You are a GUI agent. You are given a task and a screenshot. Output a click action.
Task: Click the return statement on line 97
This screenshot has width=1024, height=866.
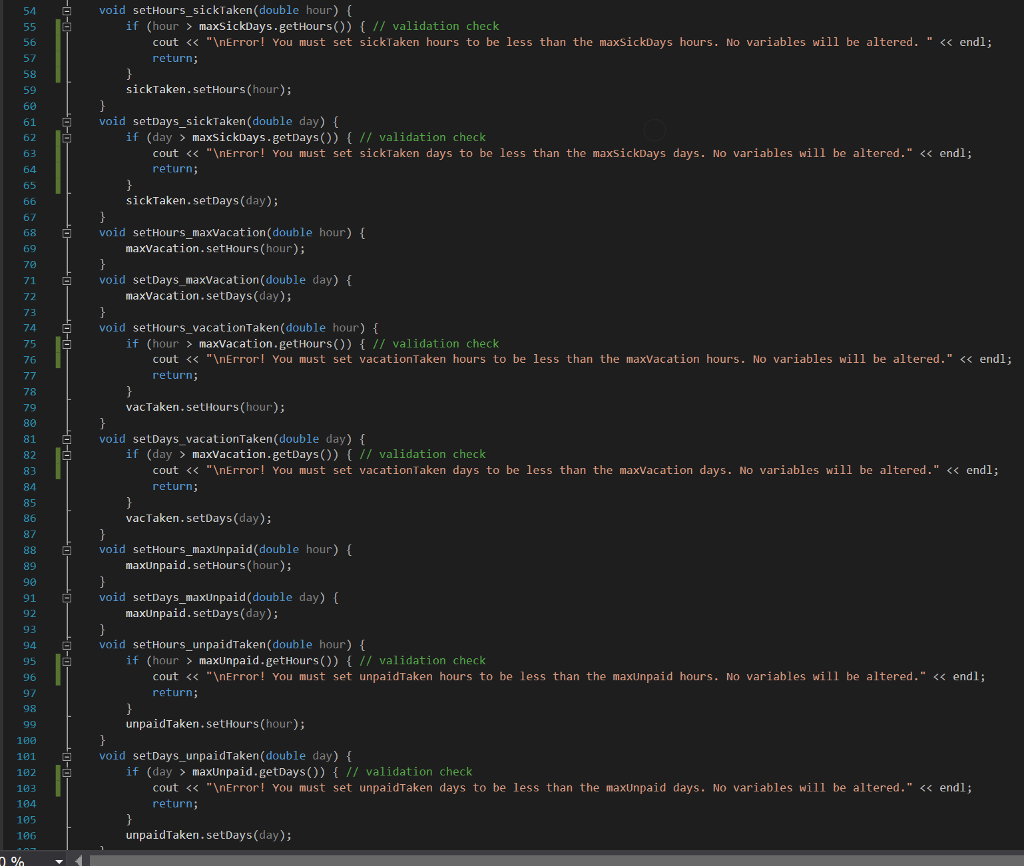175,692
